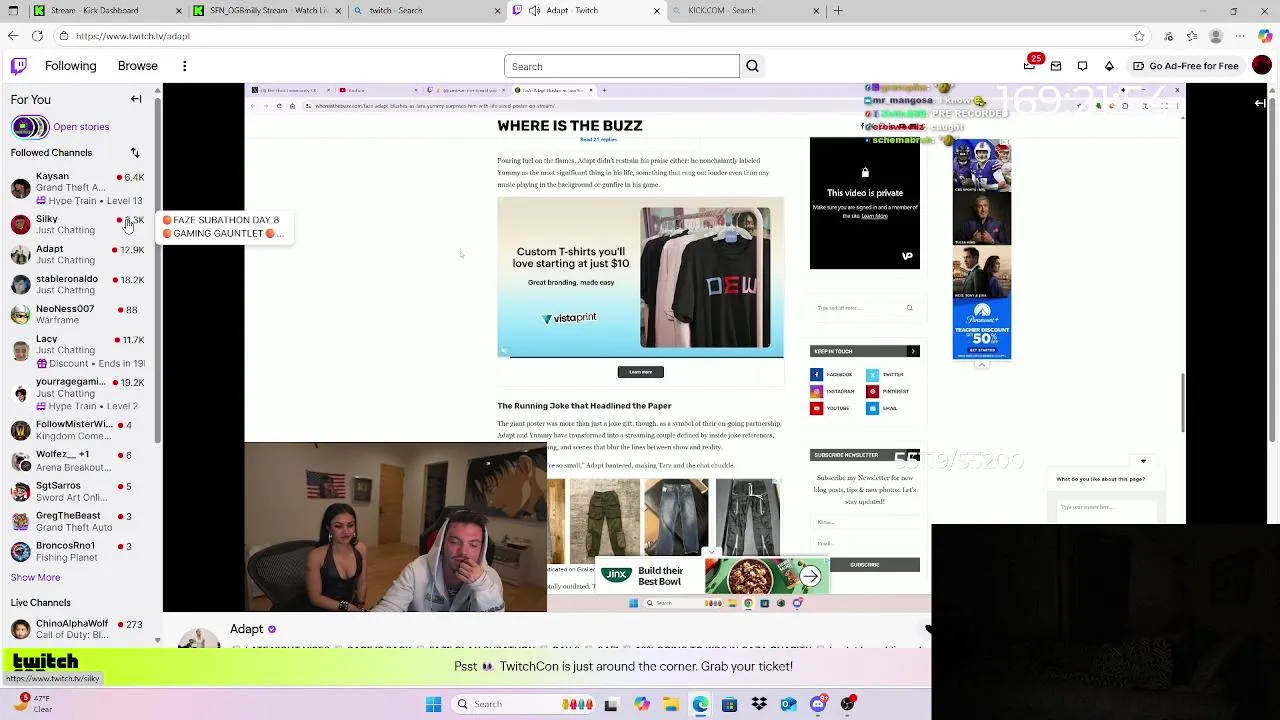Open the whispers chat bubble icon
The width and height of the screenshot is (1280, 720).
1082,66
